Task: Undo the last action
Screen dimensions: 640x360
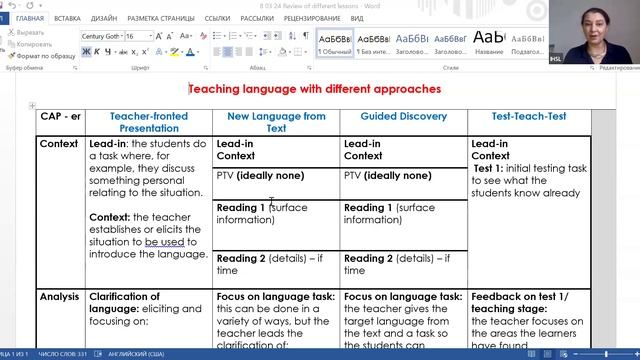Action: click(x=12, y=5)
